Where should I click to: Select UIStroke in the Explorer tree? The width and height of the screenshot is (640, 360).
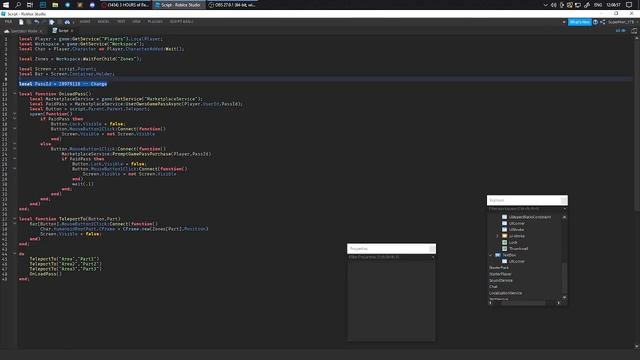tap(516, 230)
